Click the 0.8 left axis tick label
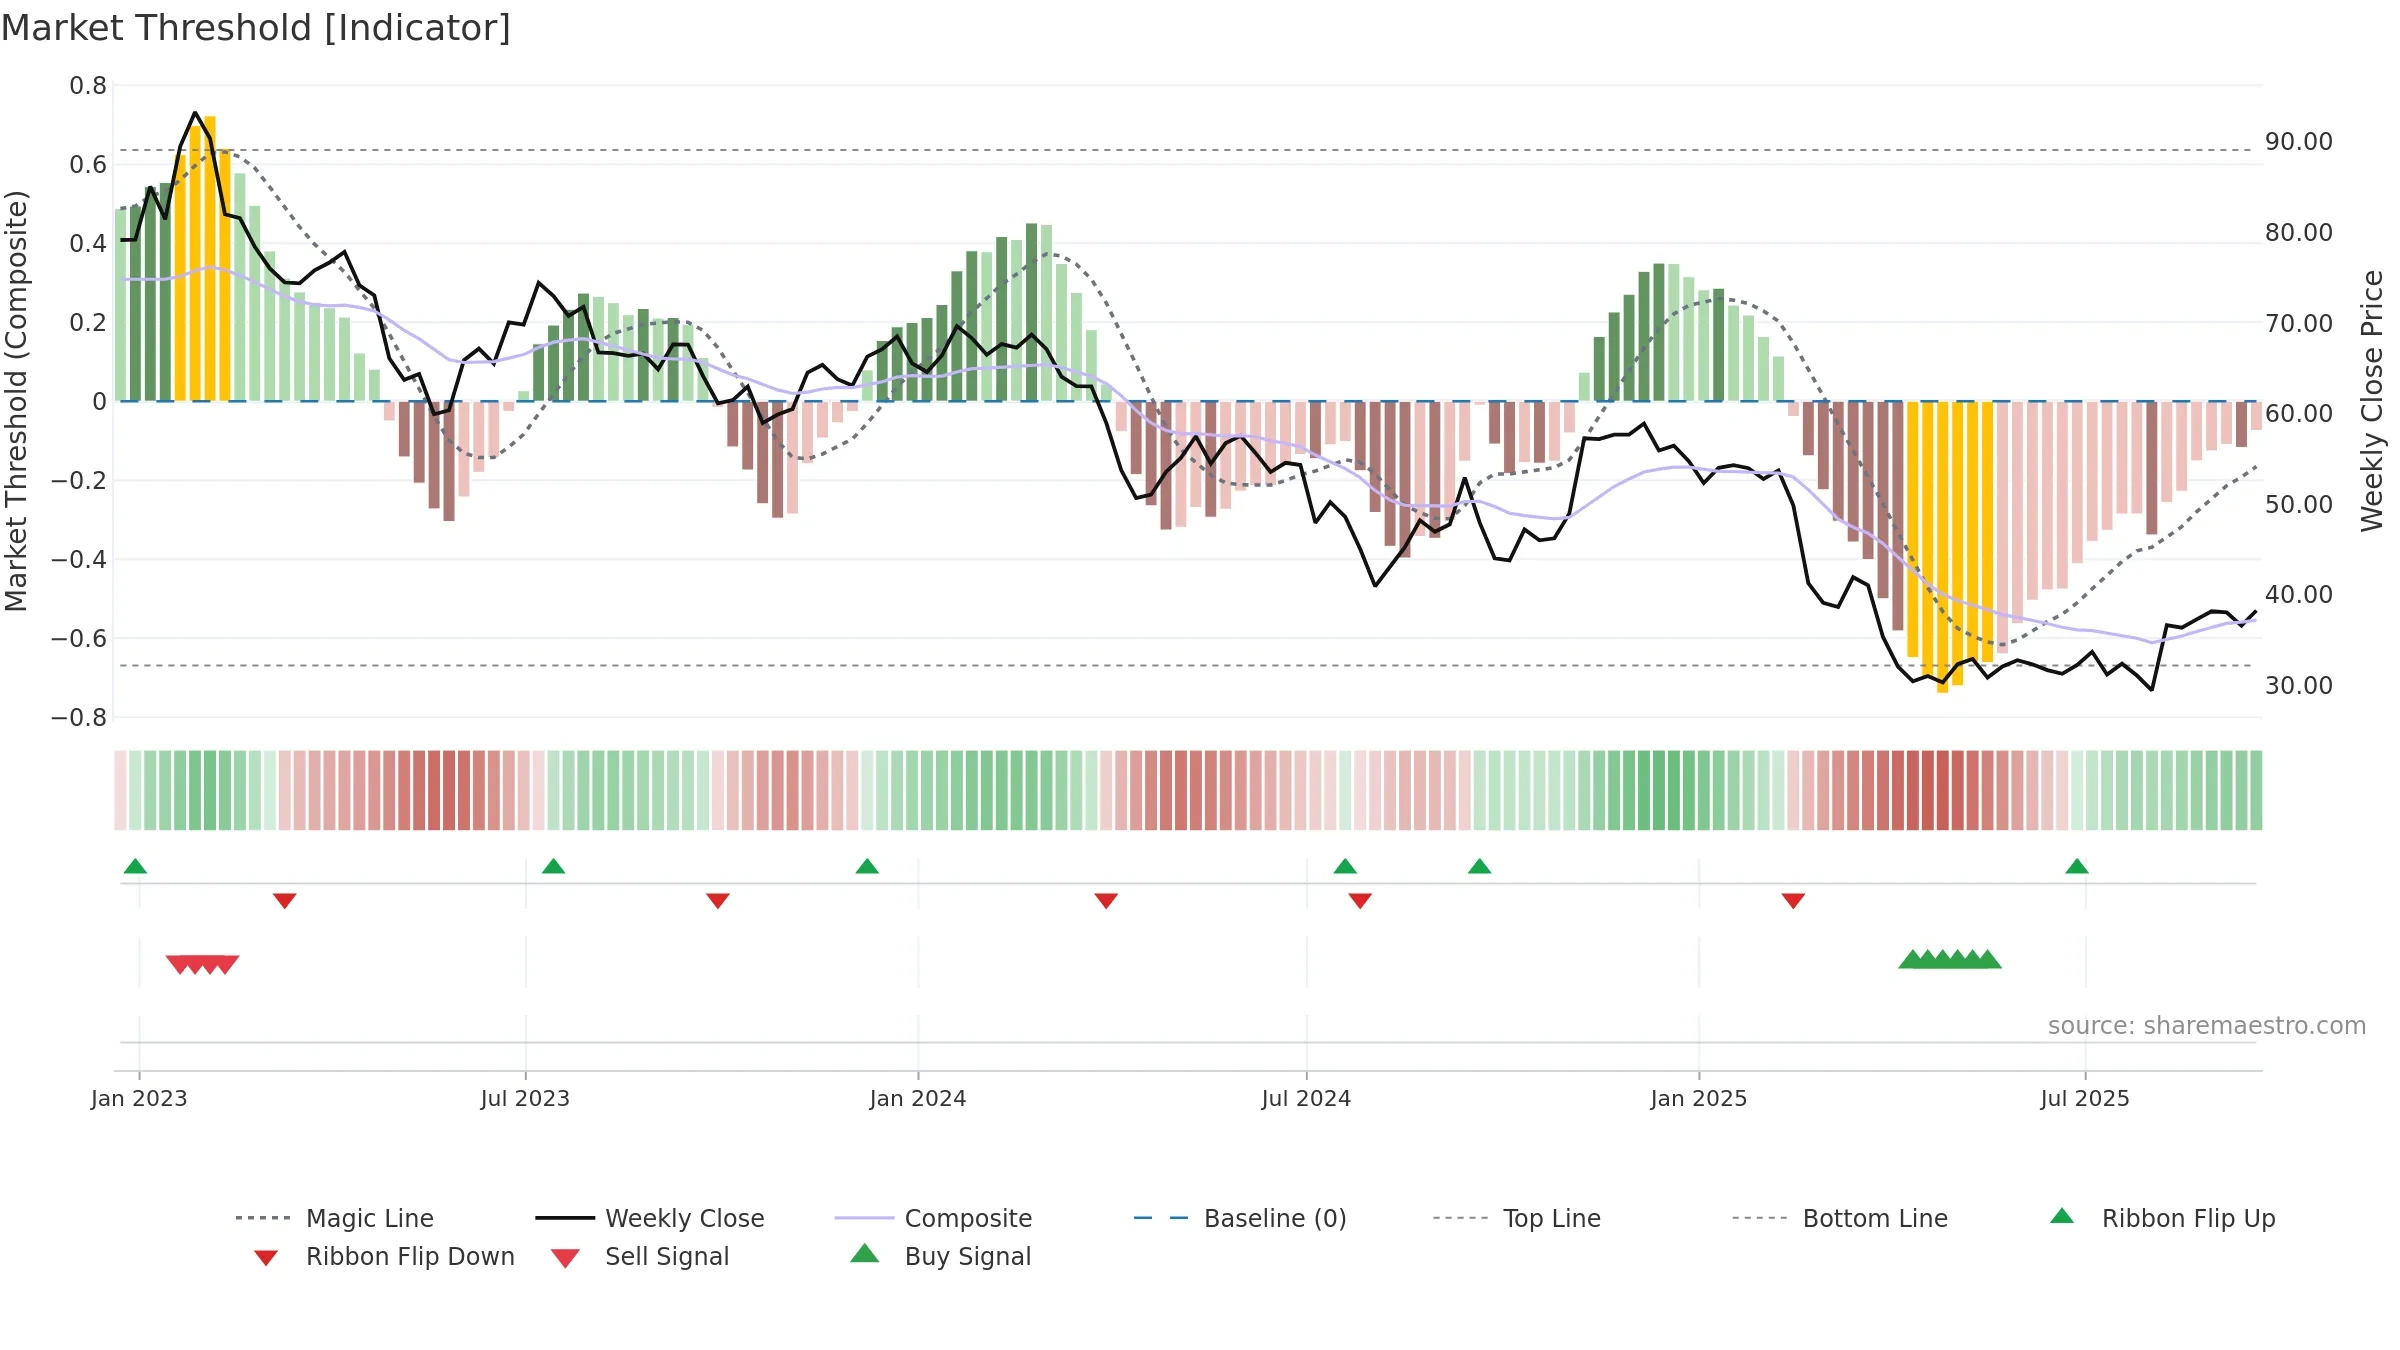Screen dimensions: 2400x1350 (x=88, y=86)
